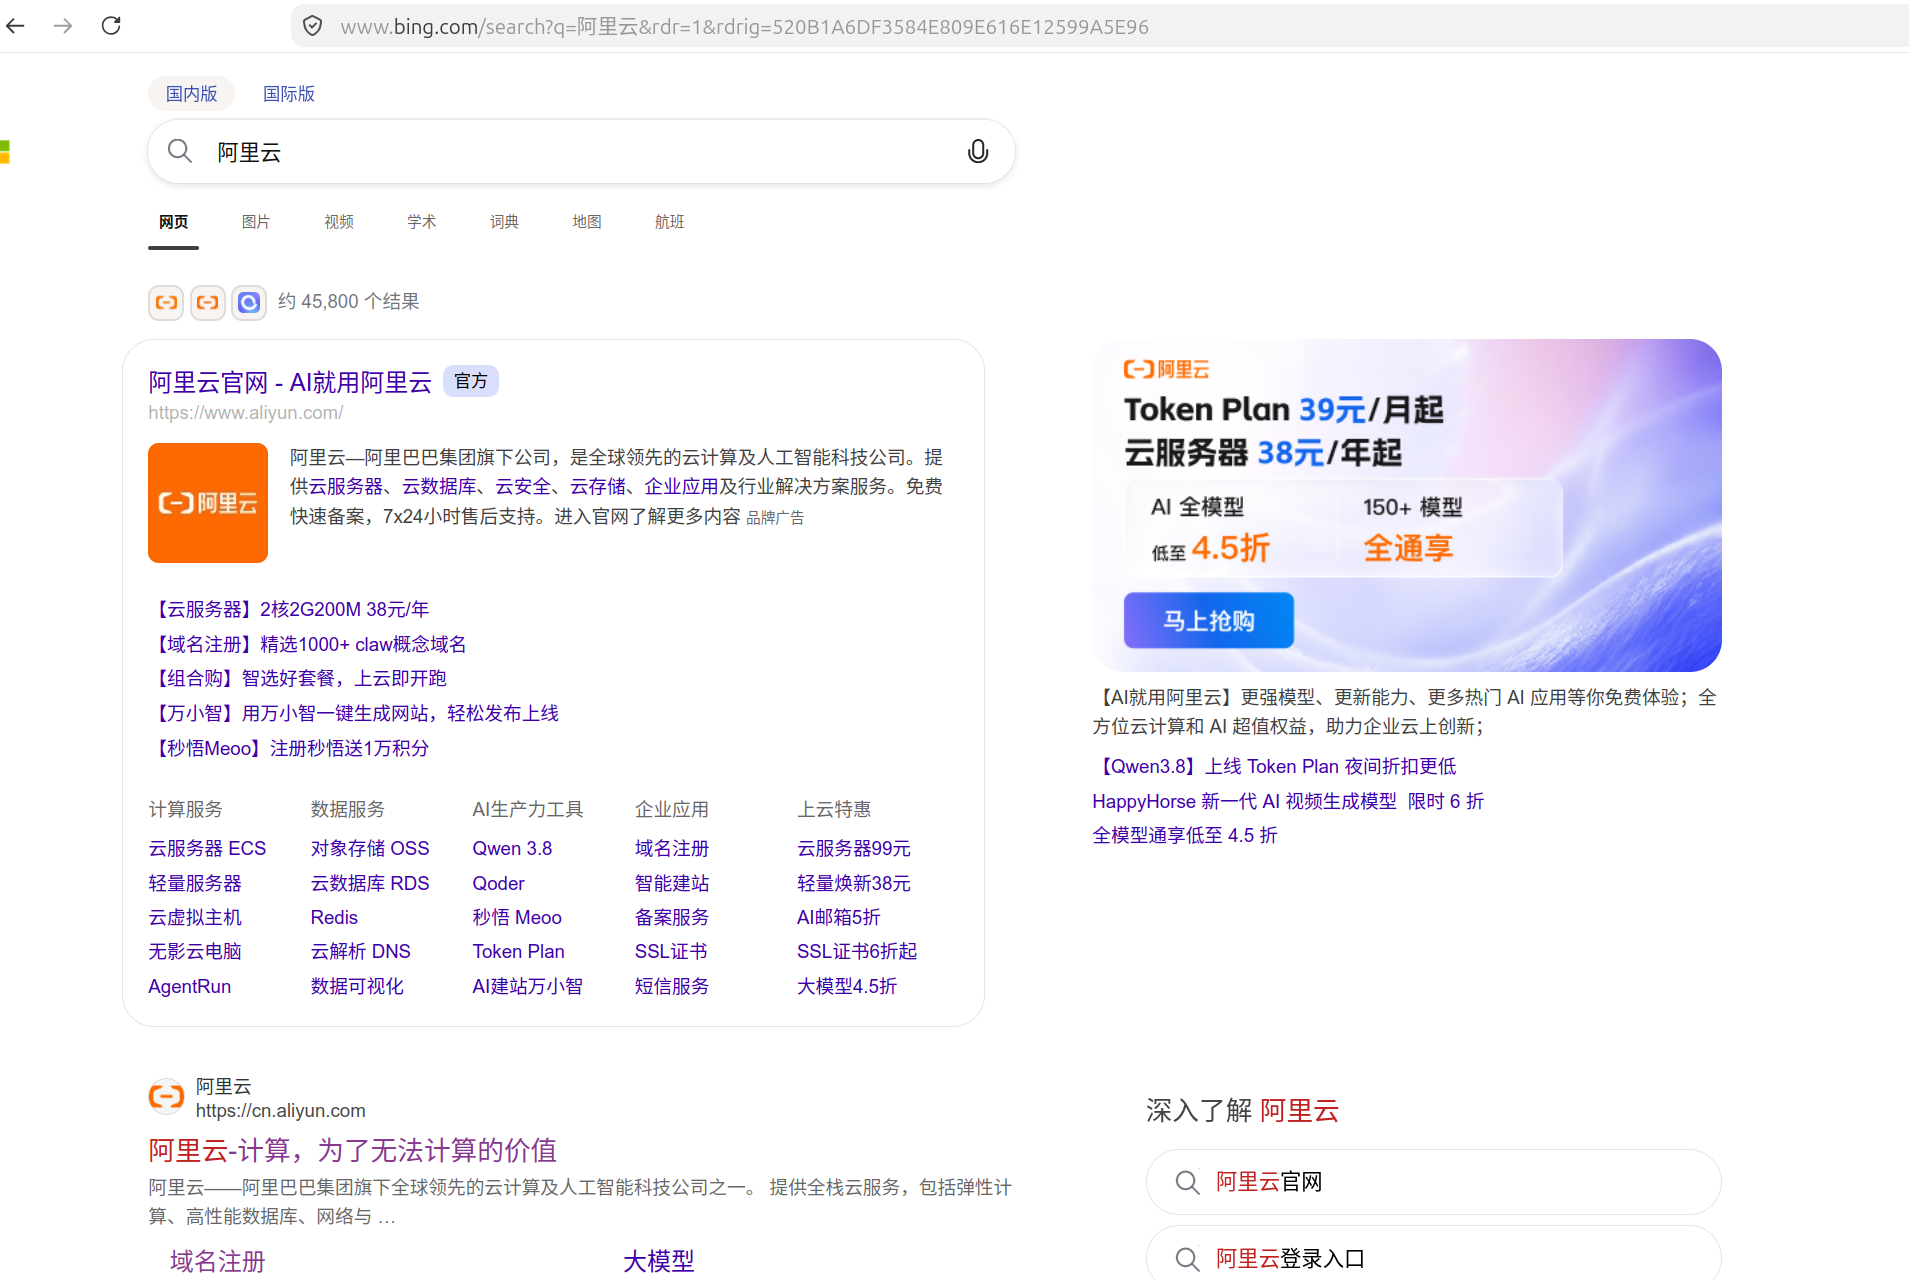The height and width of the screenshot is (1280, 1909).
Task: Open the 航班 results tab
Action: pyautogui.click(x=670, y=222)
